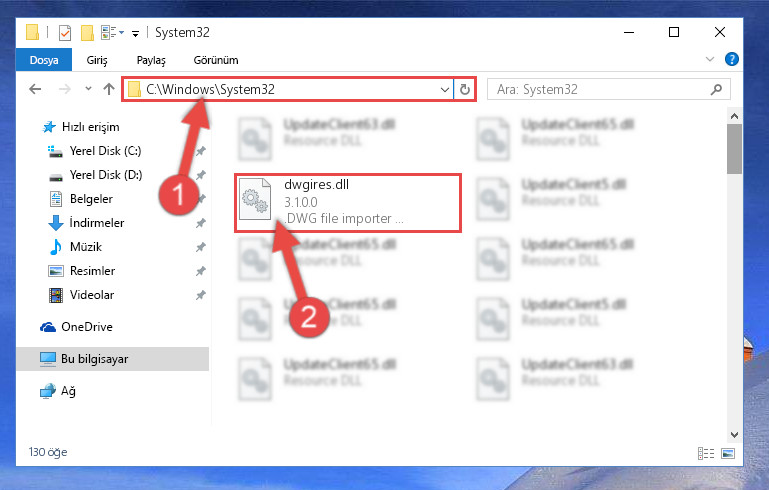Switch to details view in status bar
This screenshot has height=490, width=769.
[x=706, y=453]
